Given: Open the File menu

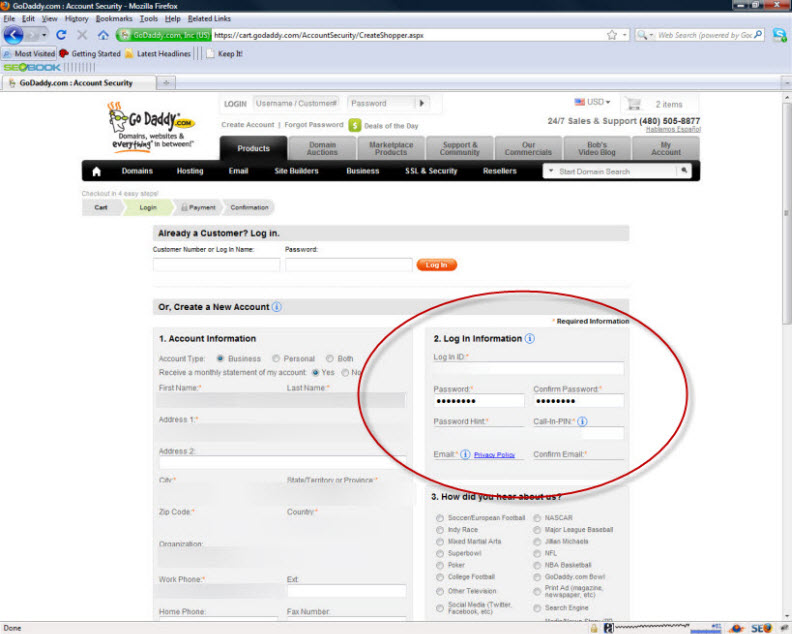Looking at the screenshot, I should tap(9, 19).
